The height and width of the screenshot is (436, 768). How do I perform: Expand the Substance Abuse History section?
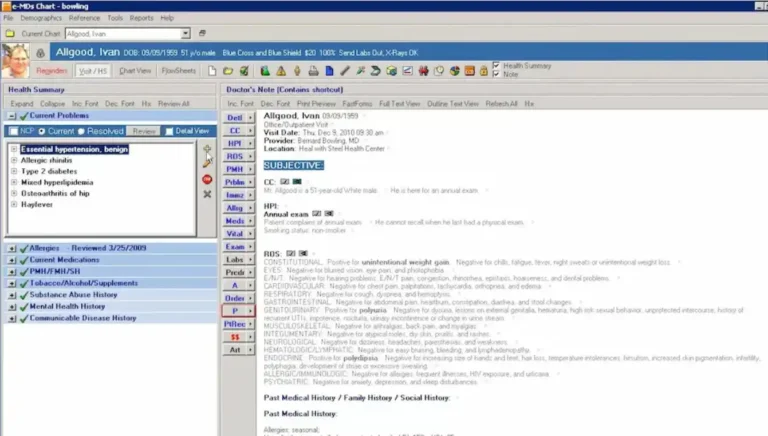pyautogui.click(x=12, y=295)
